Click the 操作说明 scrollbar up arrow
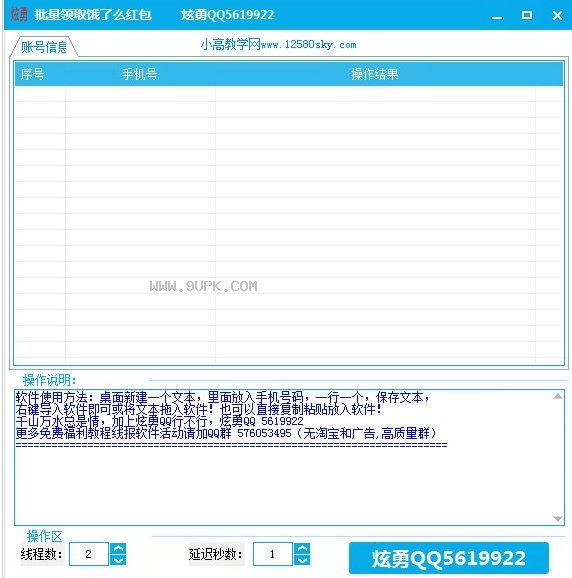572x578 pixels. point(558,396)
